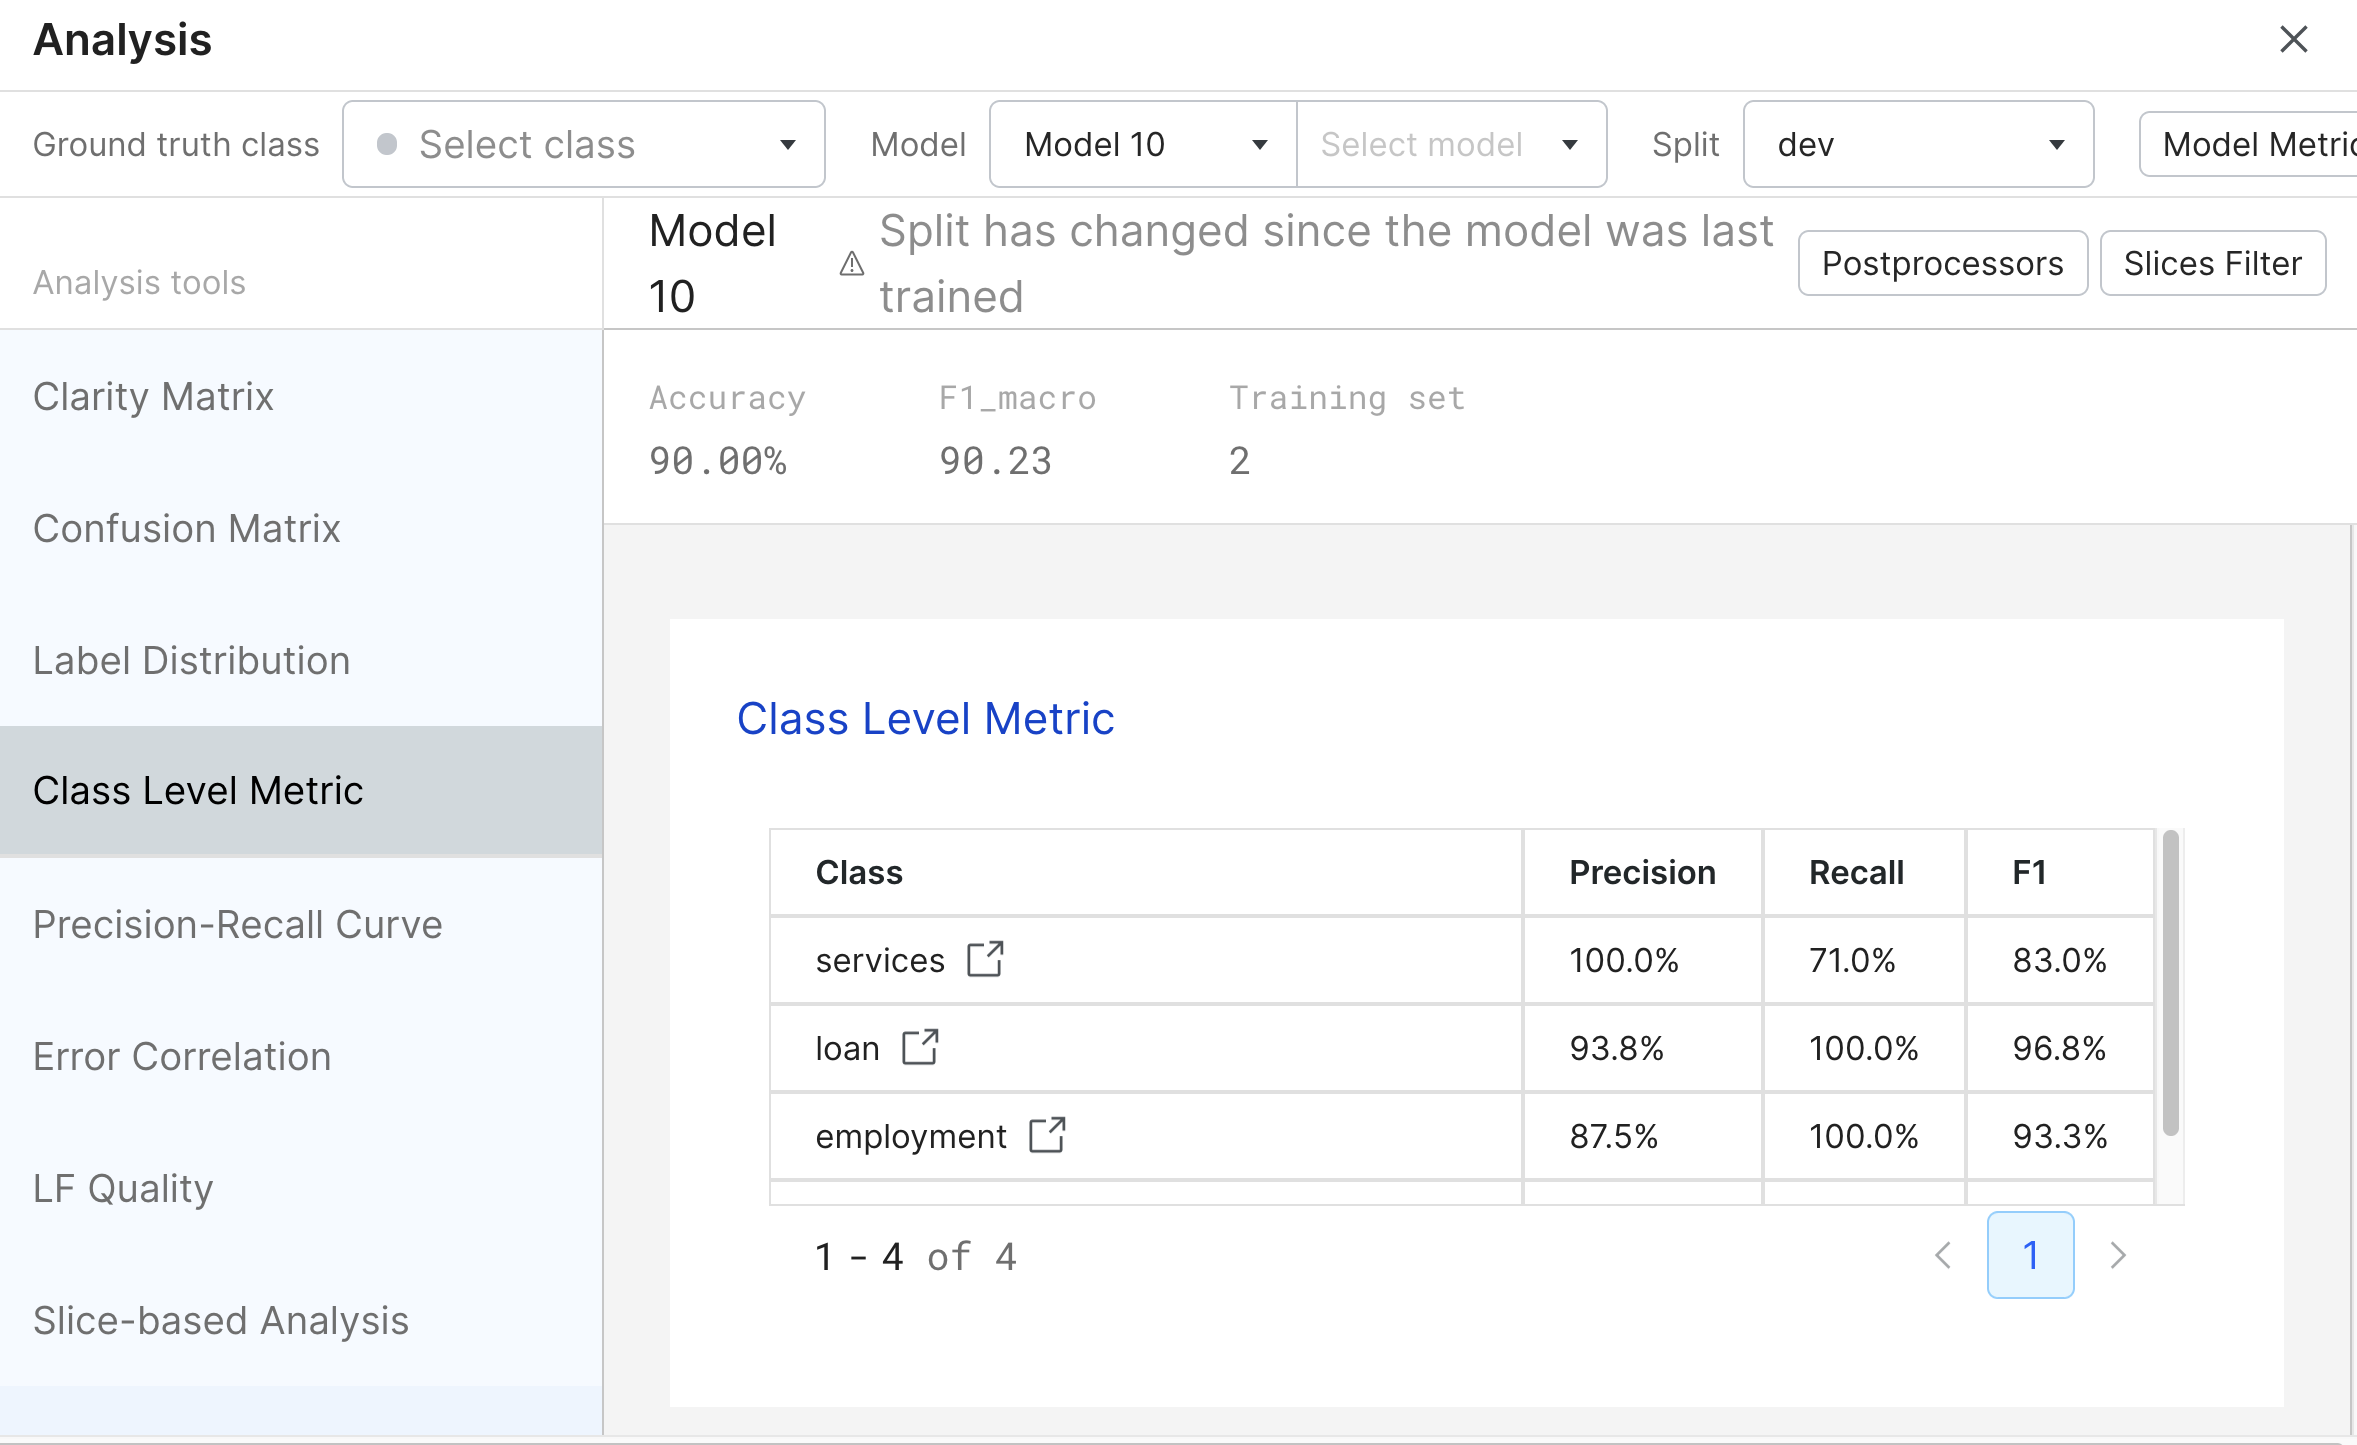The image size is (2357, 1445).
Task: Click the Class Level Metric heading link
Action: coord(925,718)
